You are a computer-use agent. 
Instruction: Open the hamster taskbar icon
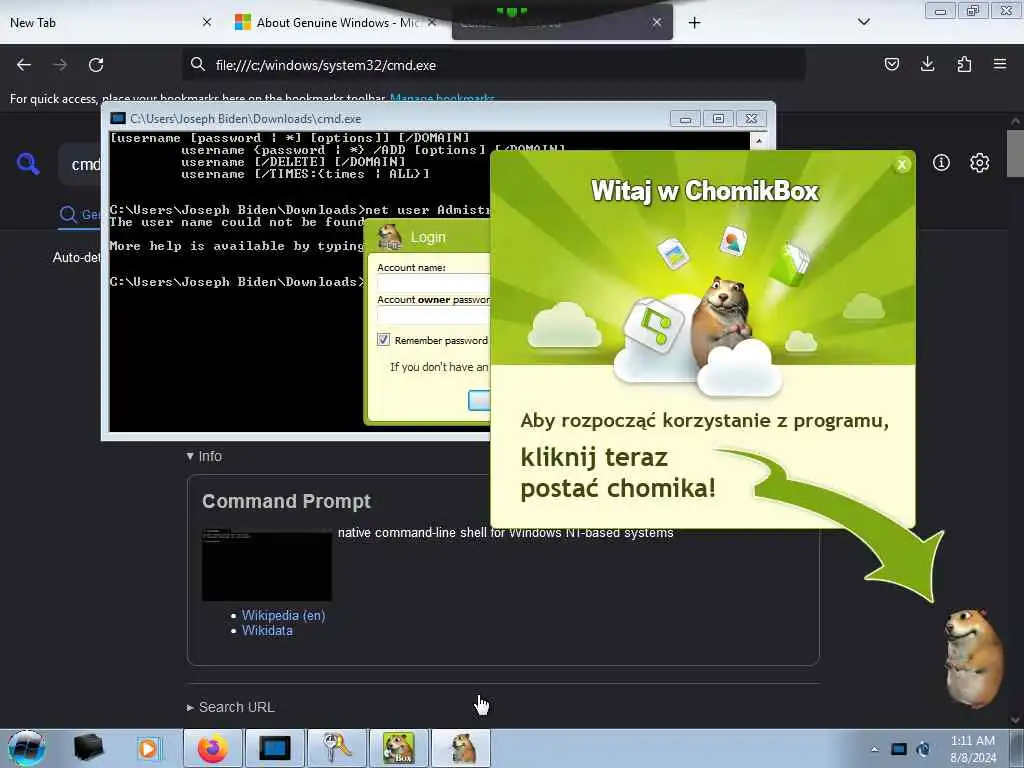(x=461, y=748)
